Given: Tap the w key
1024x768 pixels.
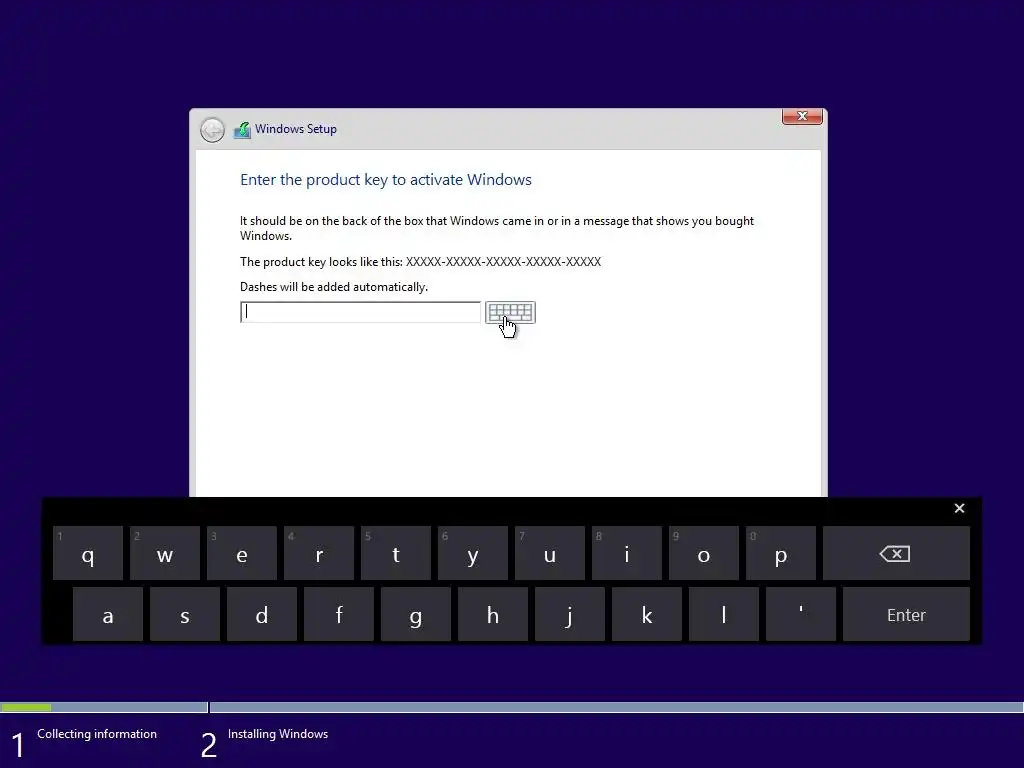Looking at the screenshot, I should tap(165, 553).
